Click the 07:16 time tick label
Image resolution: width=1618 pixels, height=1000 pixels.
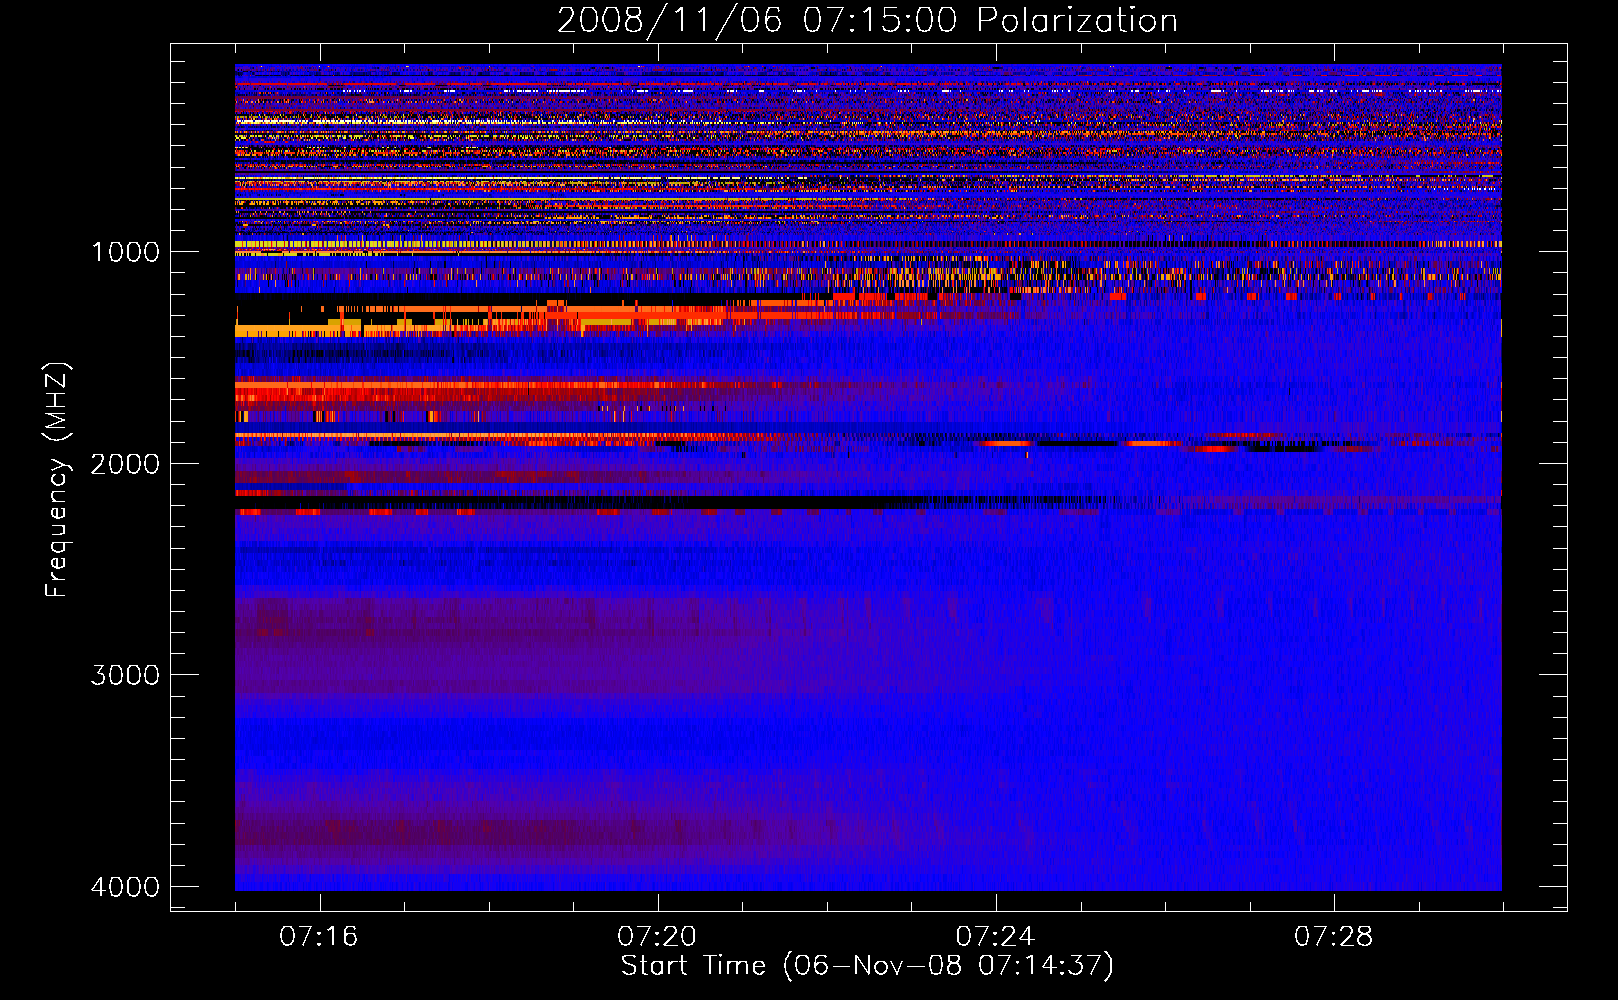[319, 937]
